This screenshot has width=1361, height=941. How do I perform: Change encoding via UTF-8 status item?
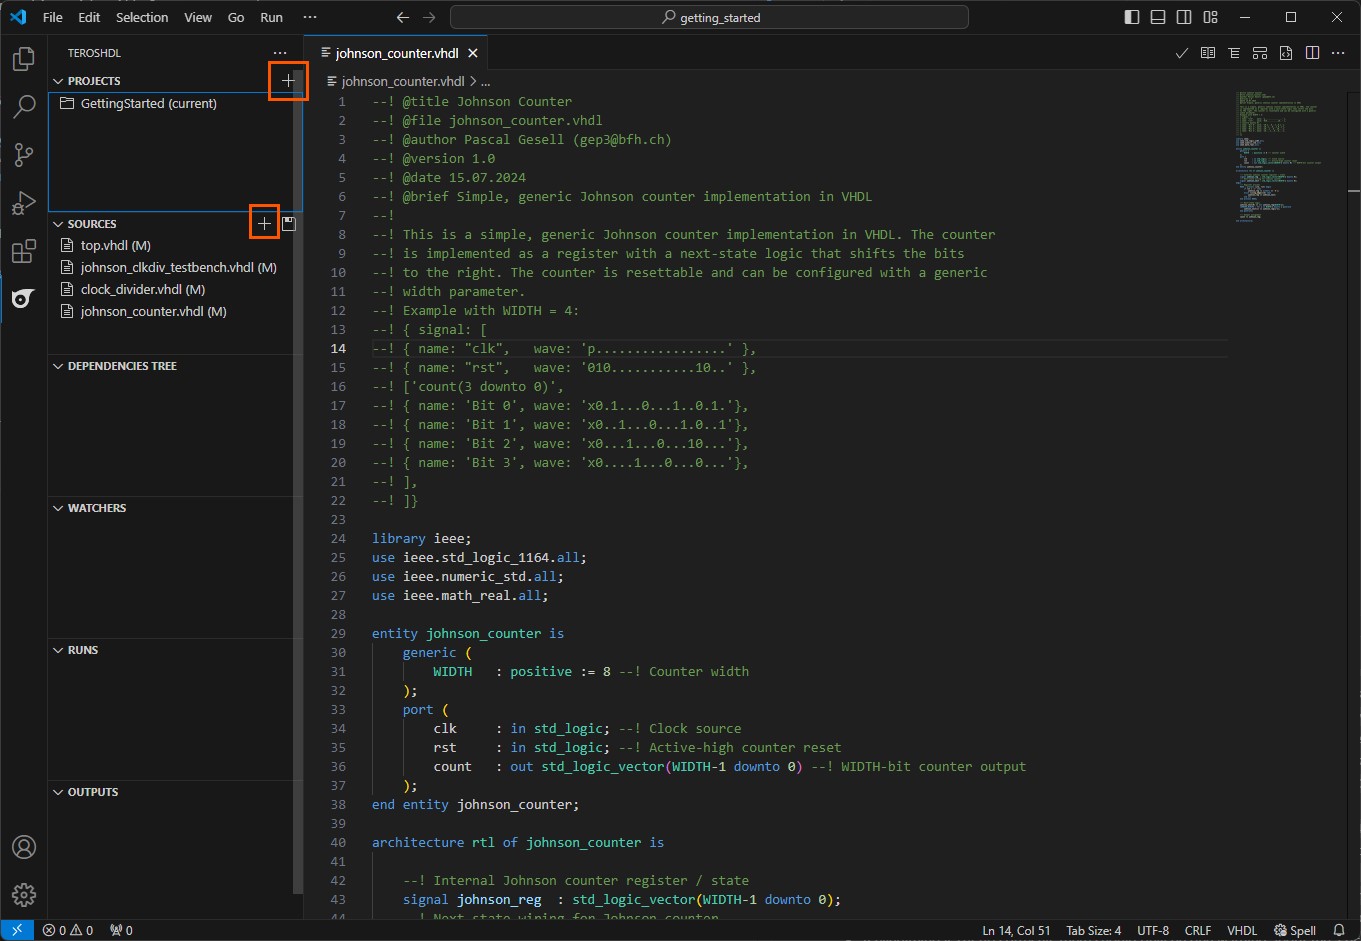point(1153,930)
